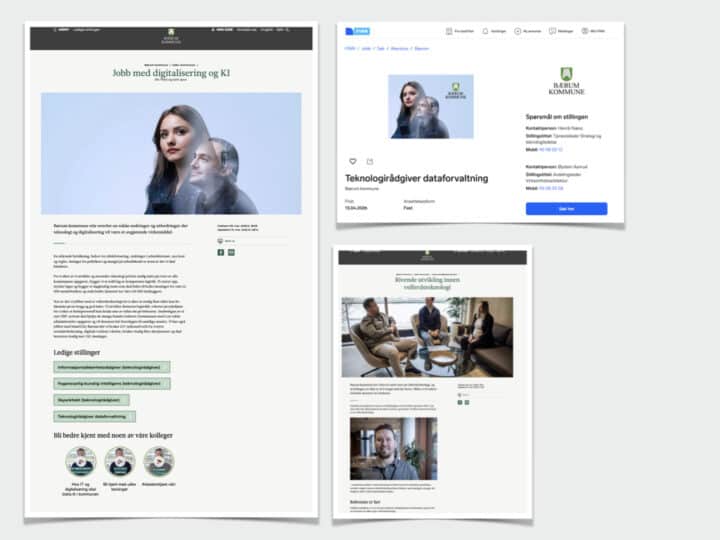Click the heart favorite icon on job ad

pyautogui.click(x=352, y=161)
